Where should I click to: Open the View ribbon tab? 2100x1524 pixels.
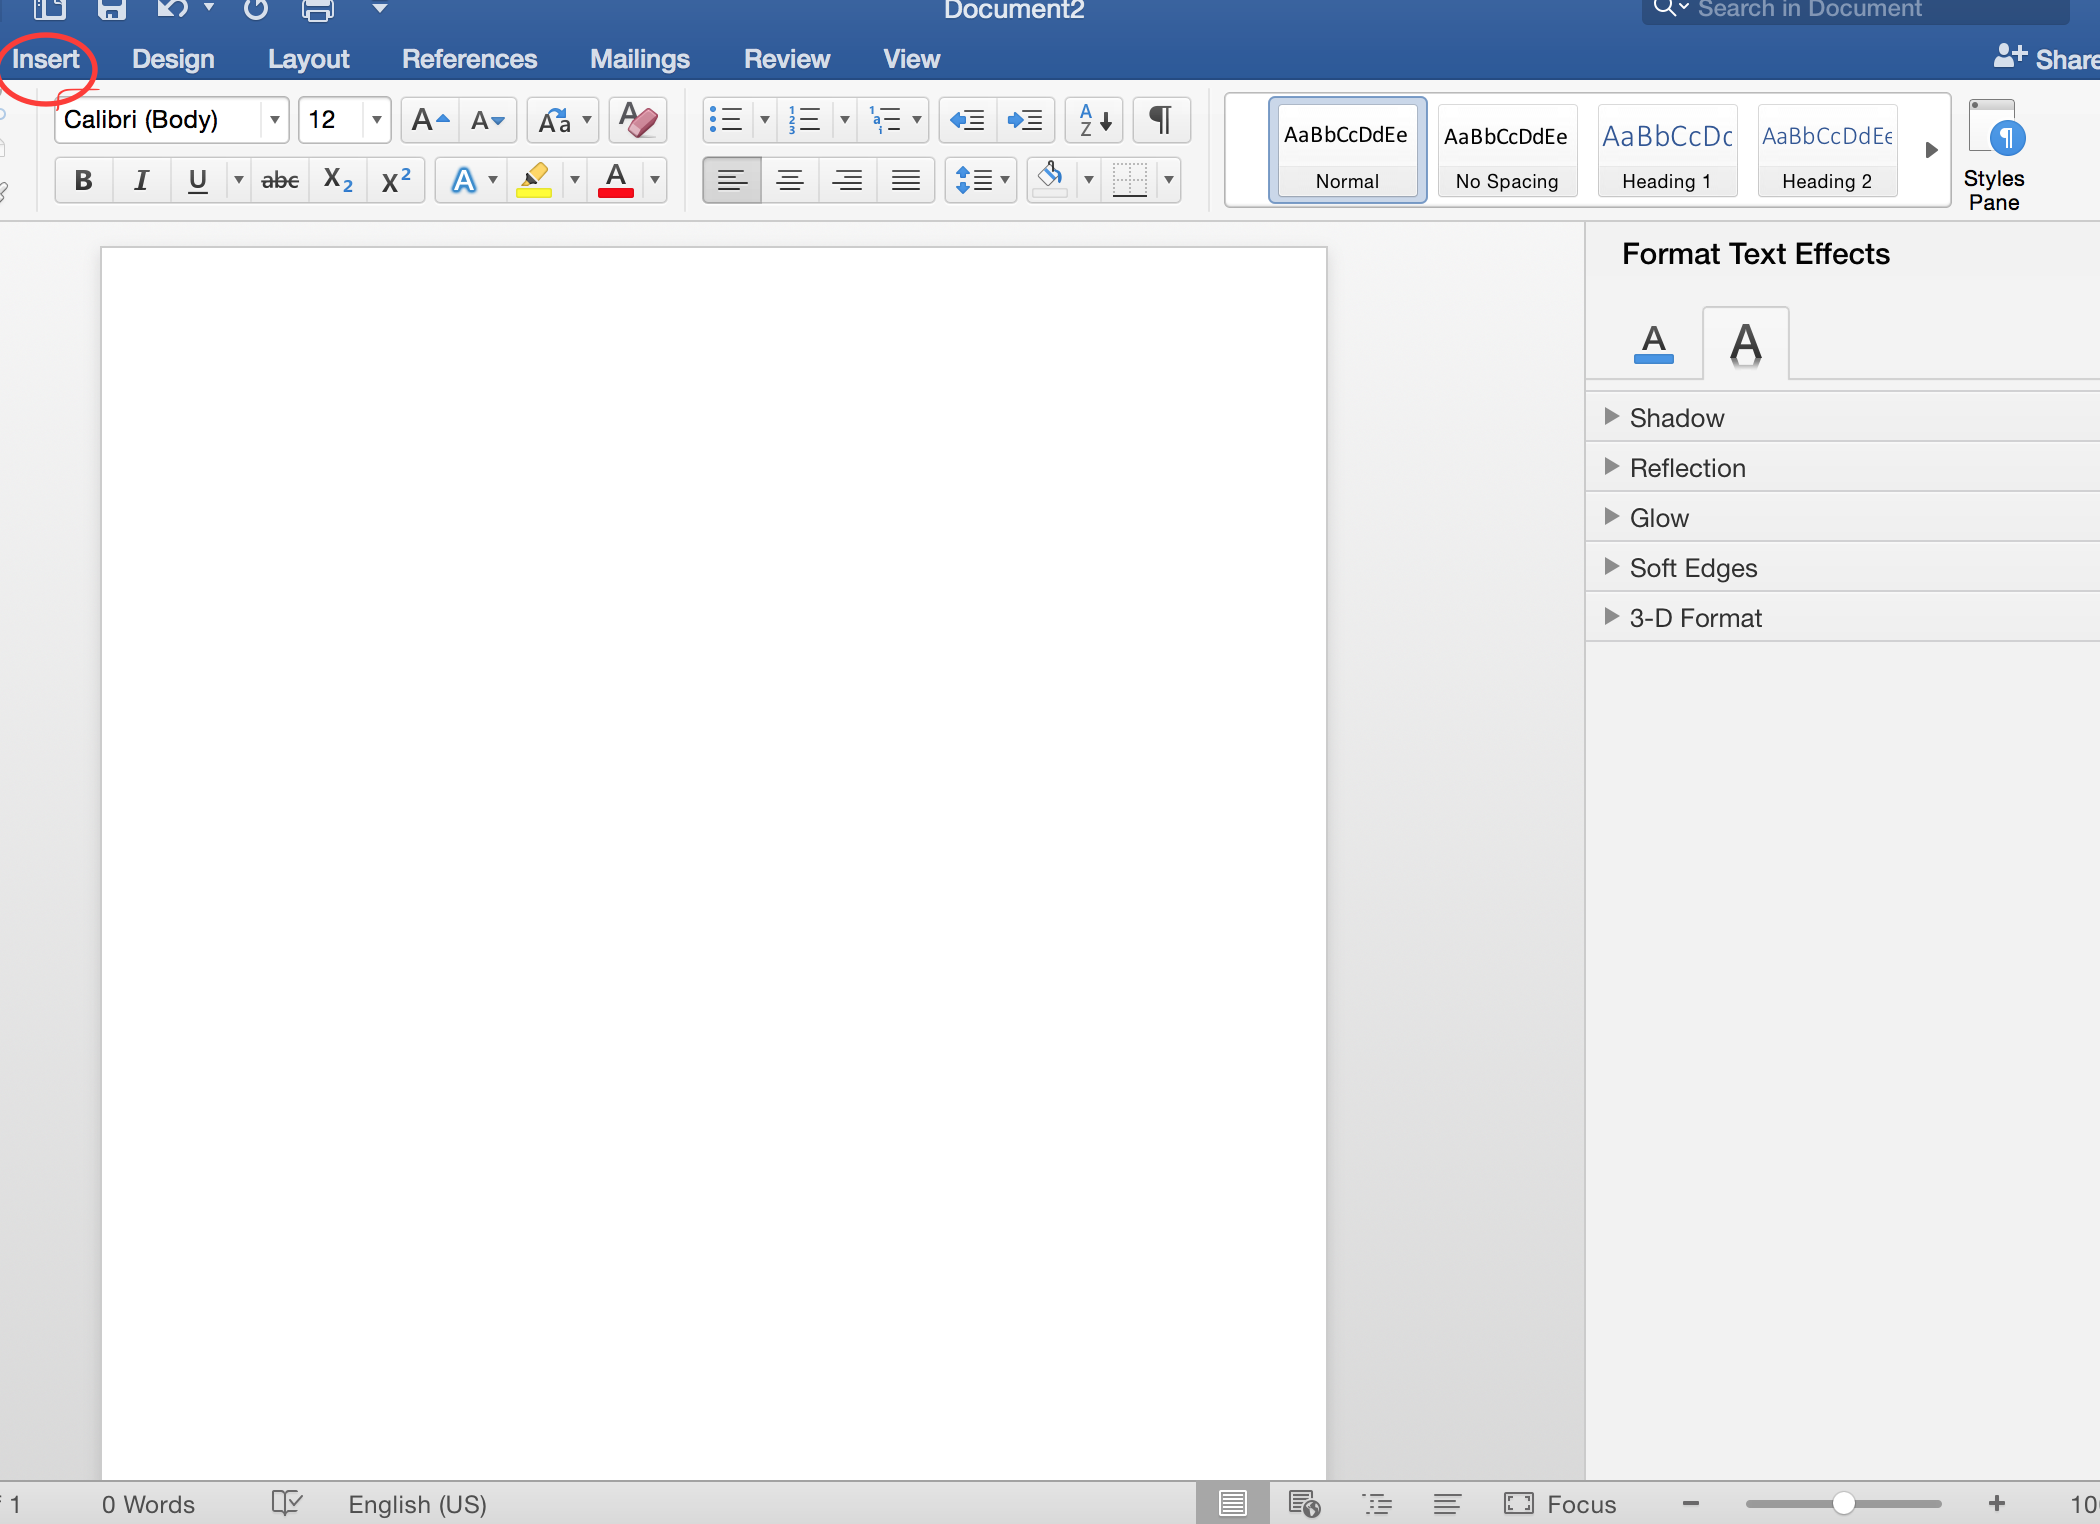click(911, 59)
